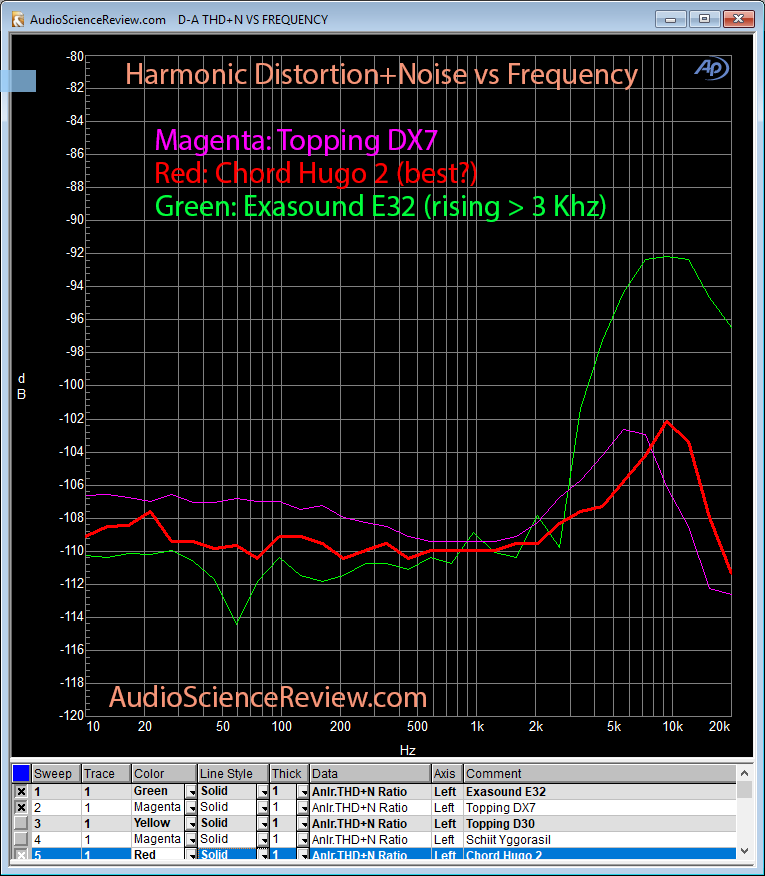Click the 'Green' color cell in sweep 1
The width and height of the screenshot is (765, 876).
pos(158,792)
